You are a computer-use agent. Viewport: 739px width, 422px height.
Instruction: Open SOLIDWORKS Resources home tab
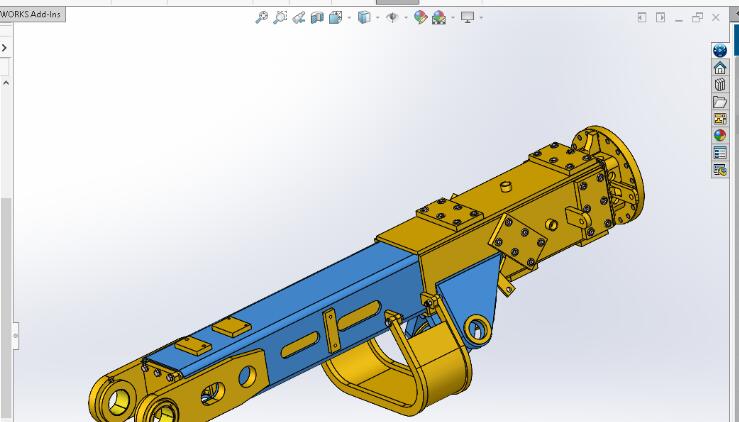pos(720,68)
